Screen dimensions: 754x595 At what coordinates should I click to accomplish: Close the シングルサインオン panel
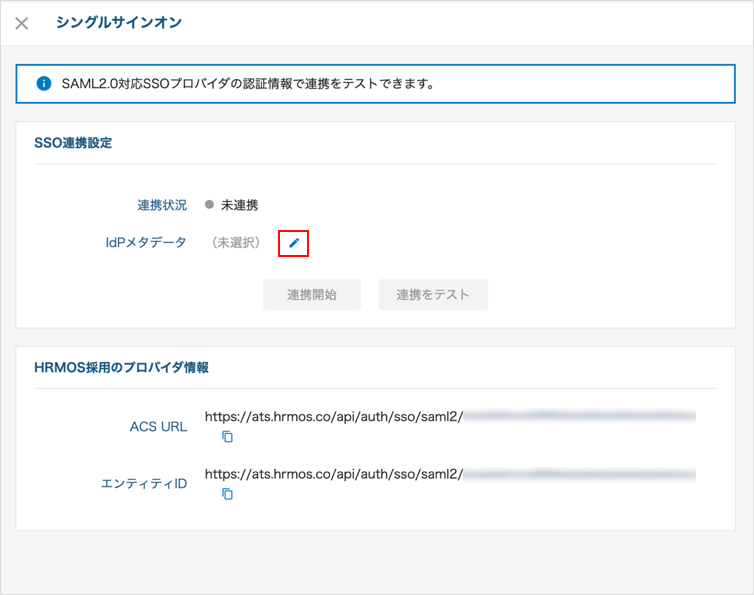[22, 23]
